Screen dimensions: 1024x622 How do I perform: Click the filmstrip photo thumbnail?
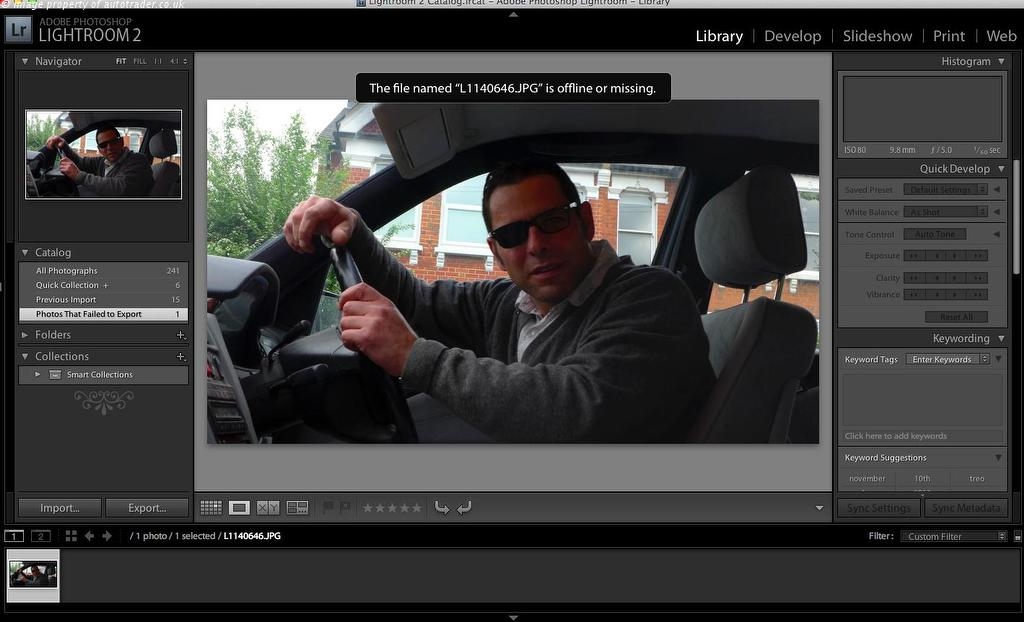pos(33,575)
